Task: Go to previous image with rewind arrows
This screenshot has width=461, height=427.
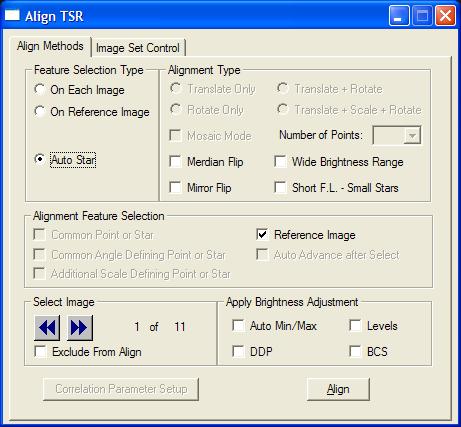Action: click(x=47, y=328)
